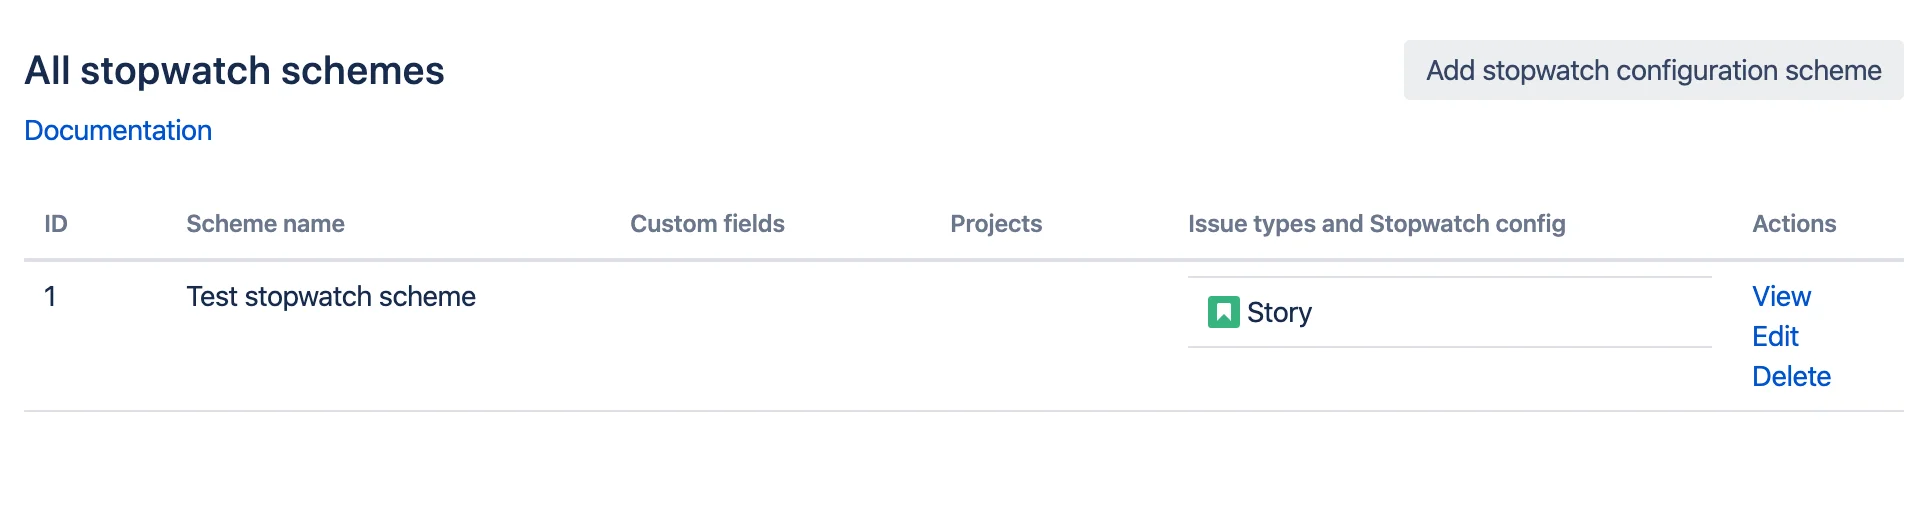Select scheme ID 1 cell

[50, 297]
